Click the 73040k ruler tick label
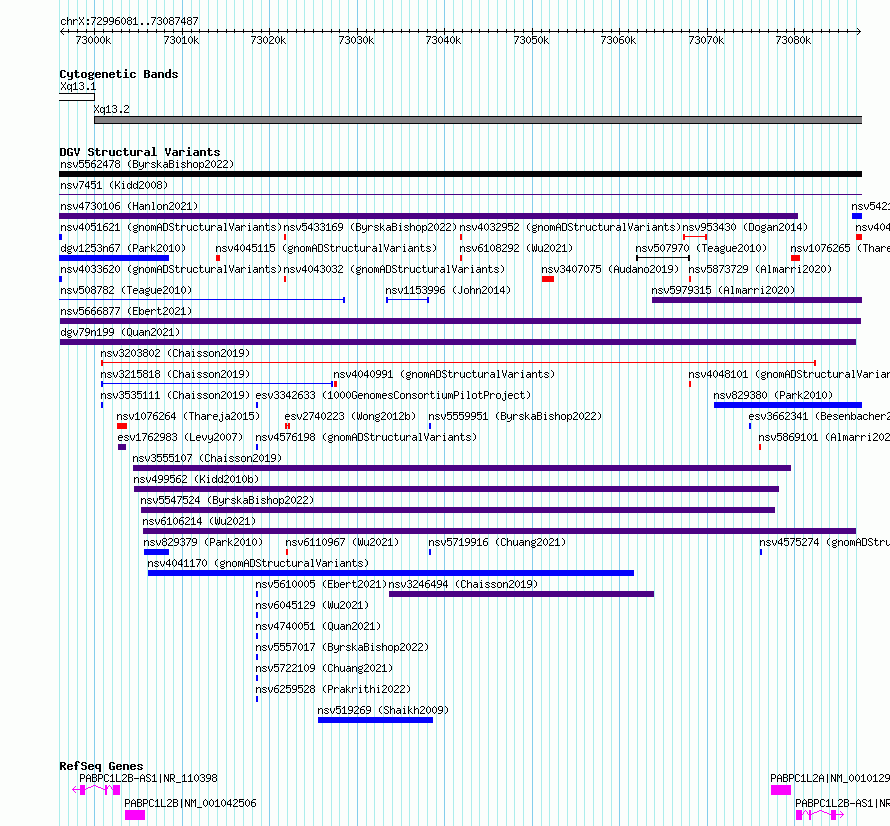 pos(443,40)
